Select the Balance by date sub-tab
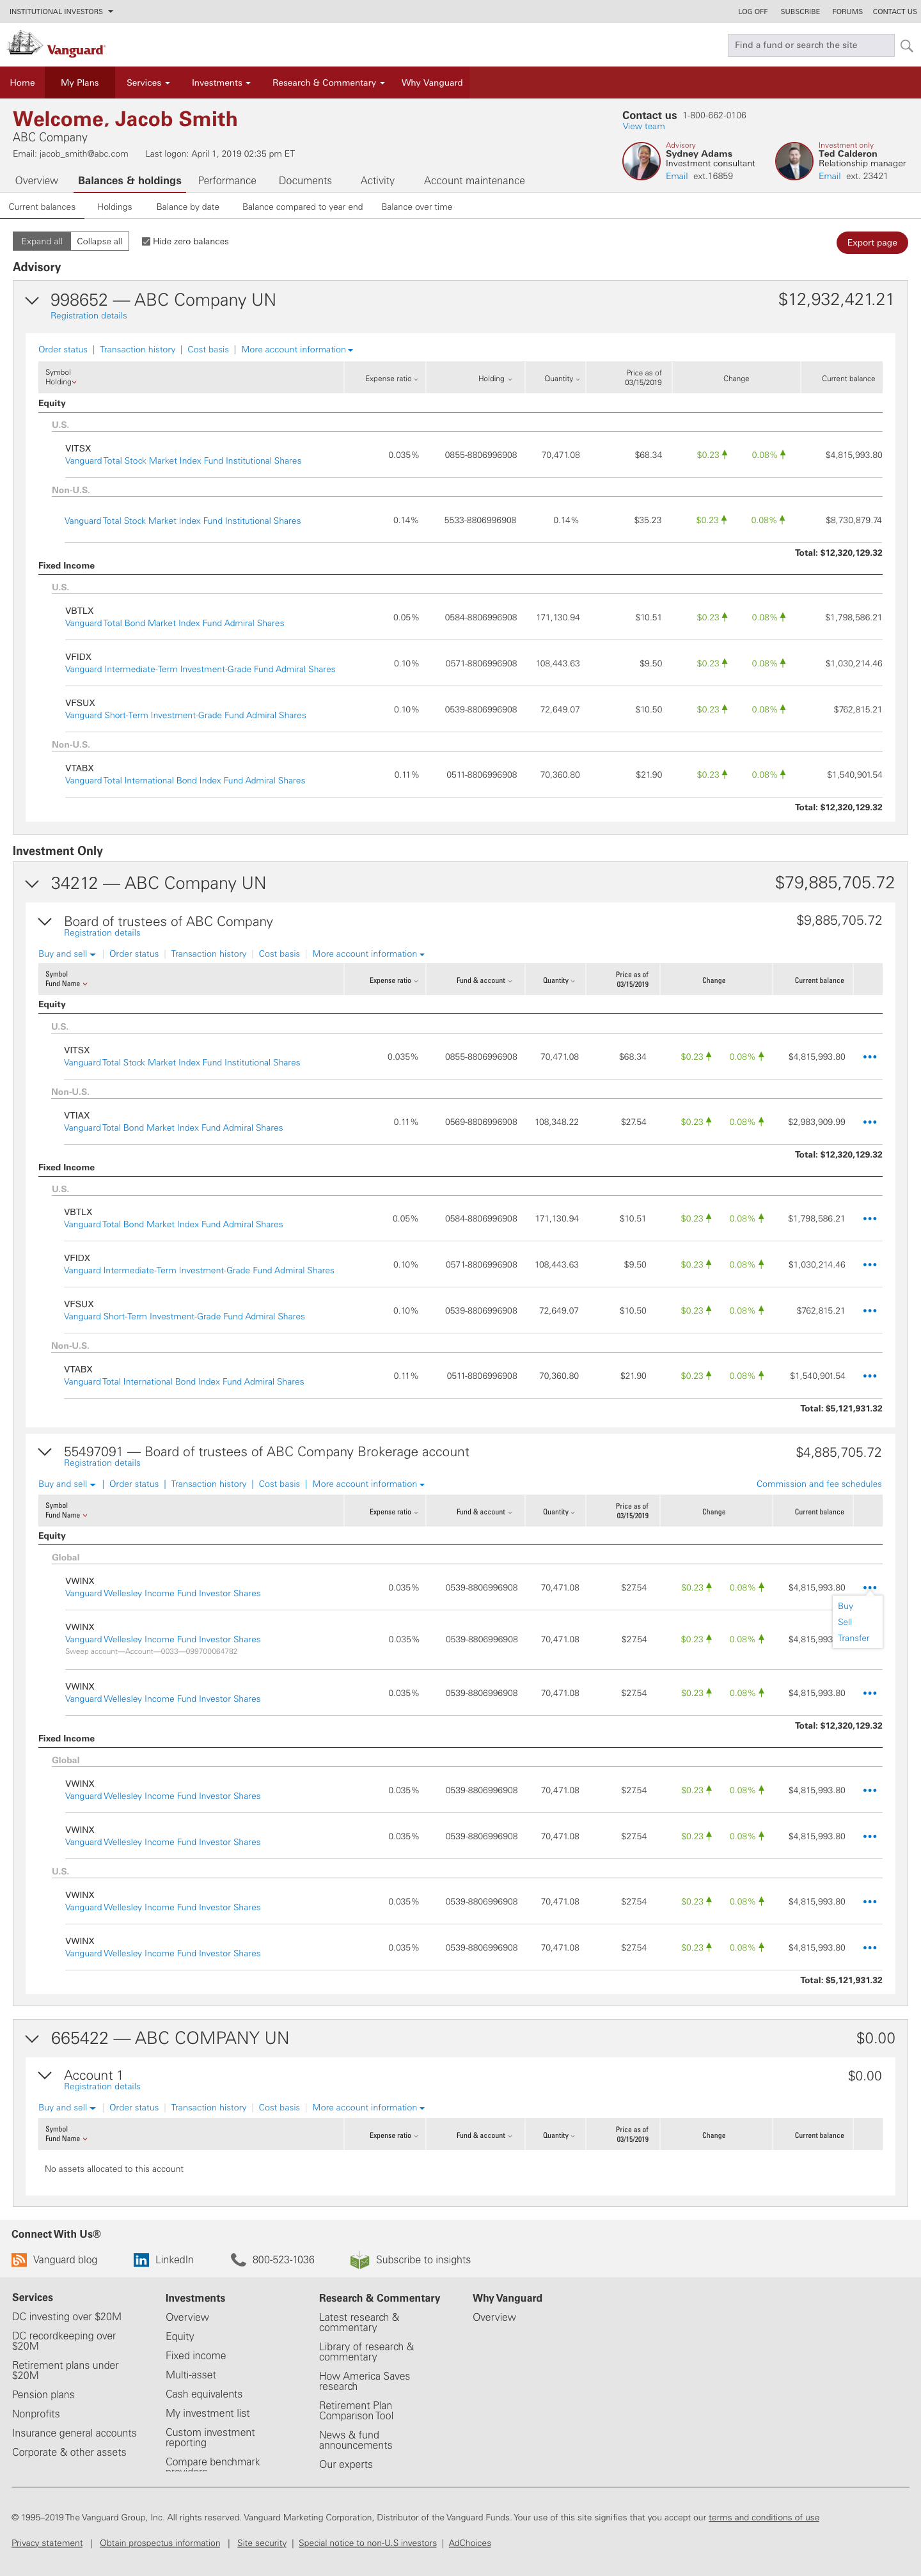This screenshot has height=2576, width=921. [x=188, y=207]
